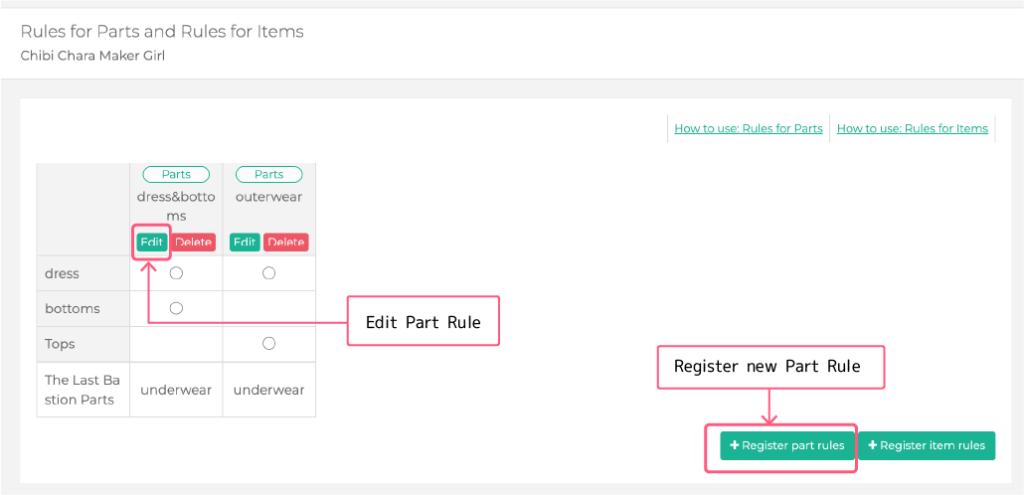Select the circle for dress under outerwear
The width and height of the screenshot is (1024, 495).
pos(269,273)
